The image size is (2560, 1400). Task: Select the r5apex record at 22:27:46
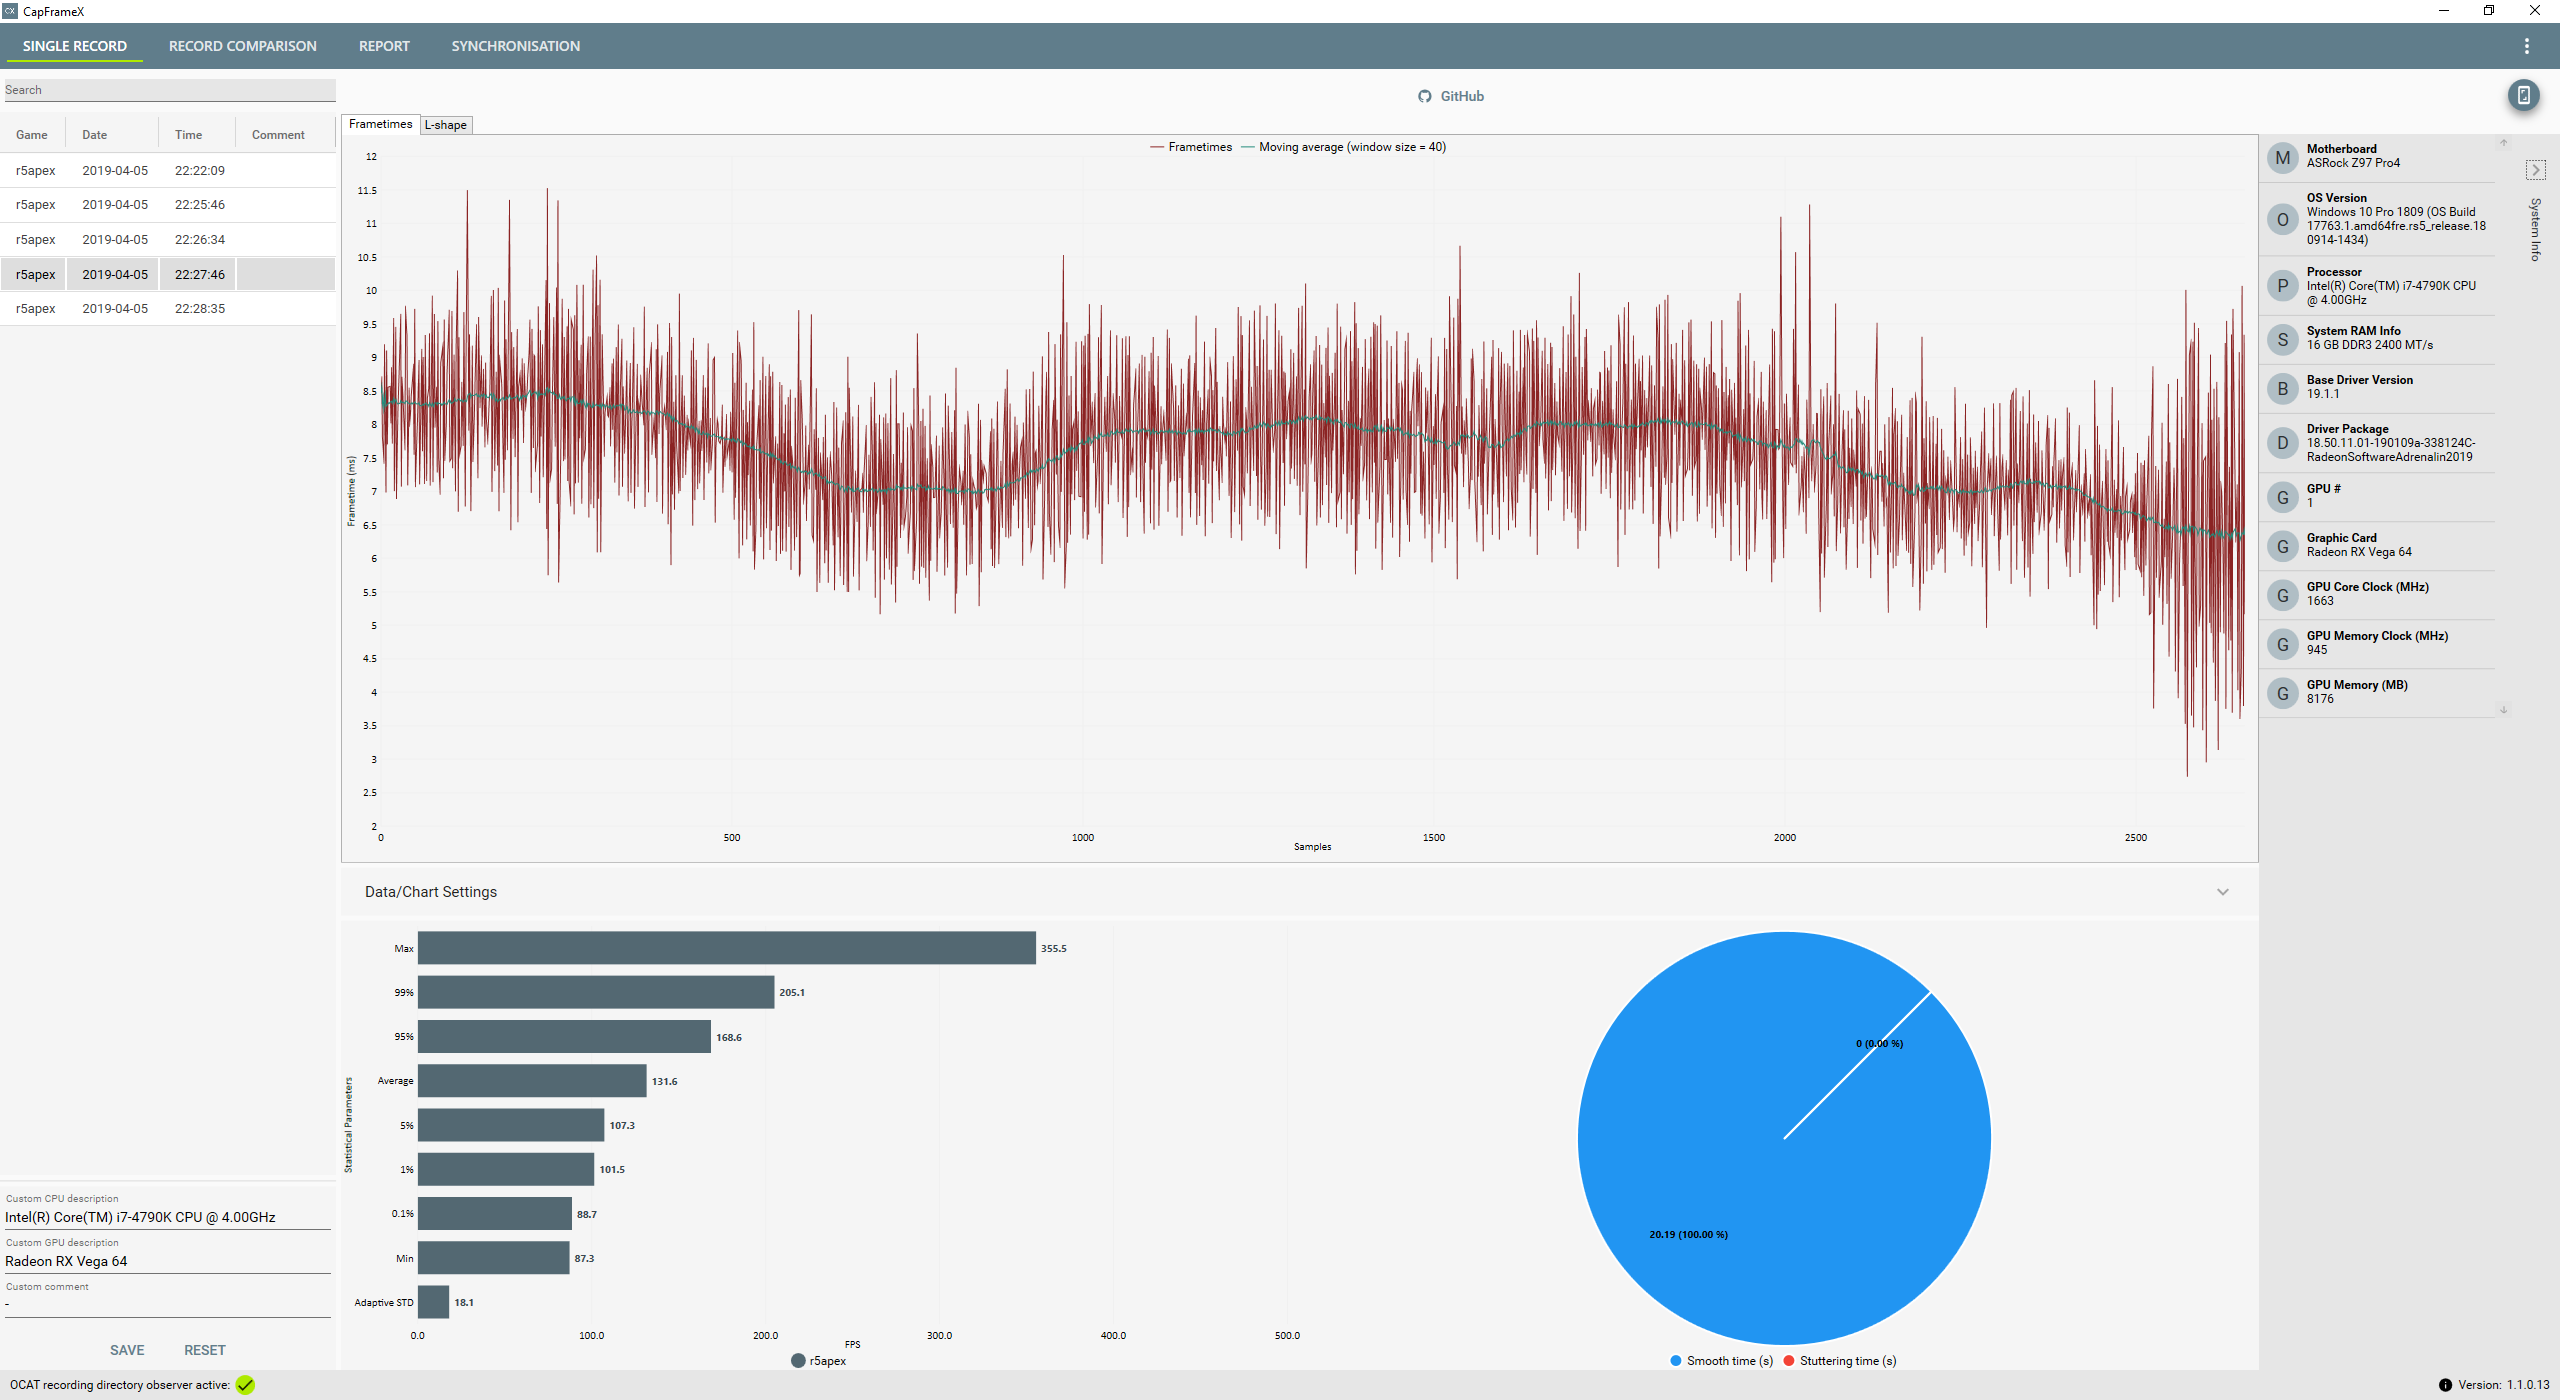tap(168, 274)
